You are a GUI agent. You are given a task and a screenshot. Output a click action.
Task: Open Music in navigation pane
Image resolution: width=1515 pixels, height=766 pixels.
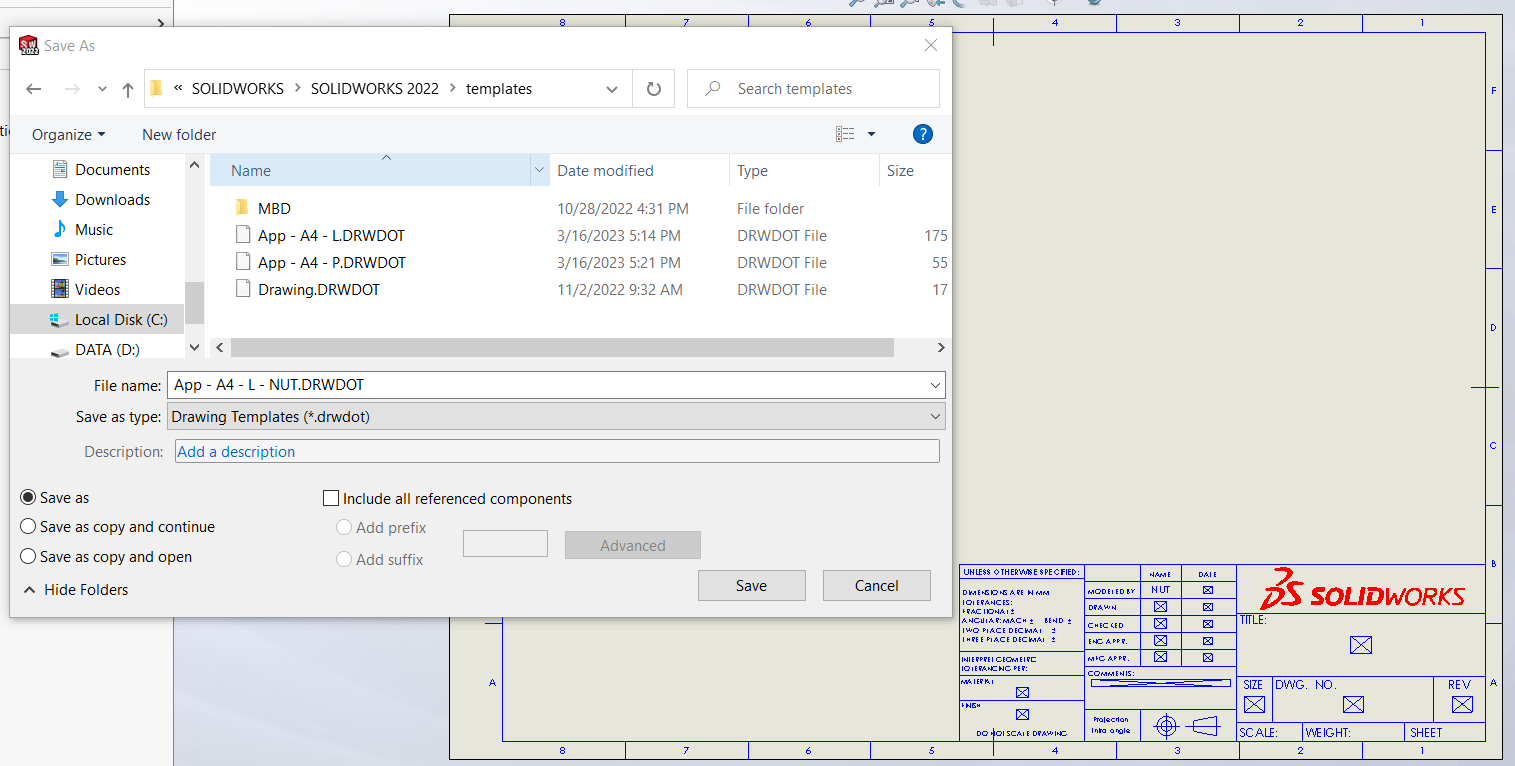[94, 230]
